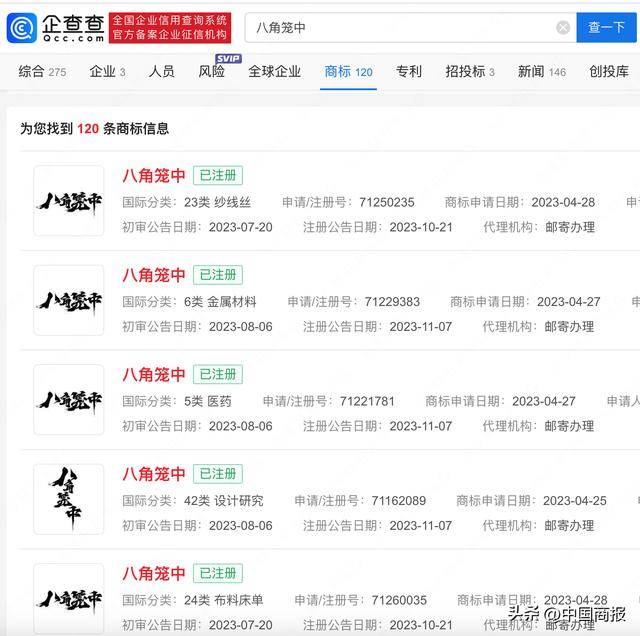
Task: Switch to the 风险 tab
Action: (x=211, y=72)
